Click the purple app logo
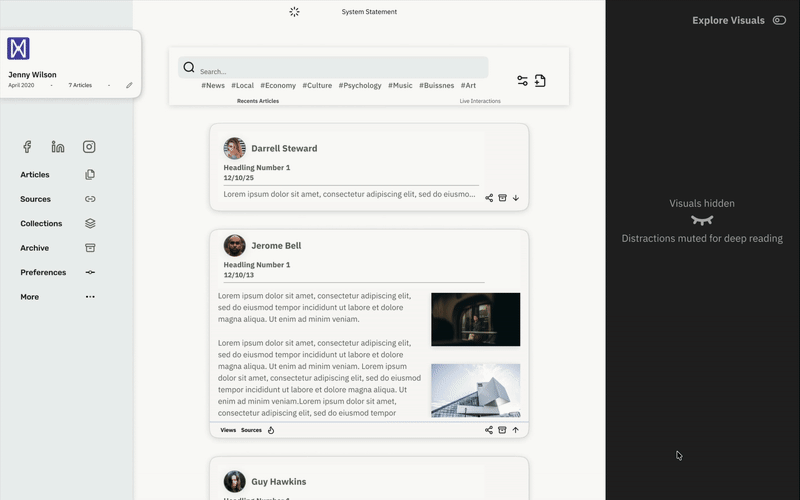Image resolution: width=800 pixels, height=500 pixels. [18, 48]
